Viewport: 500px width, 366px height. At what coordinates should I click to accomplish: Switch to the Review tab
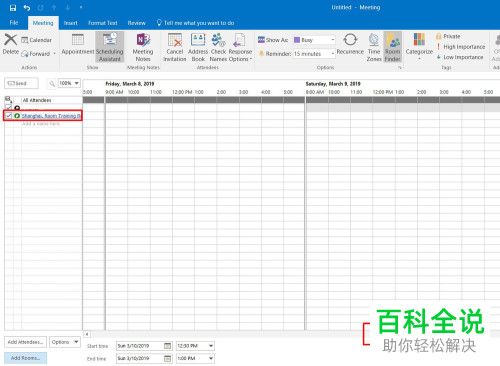coord(137,23)
